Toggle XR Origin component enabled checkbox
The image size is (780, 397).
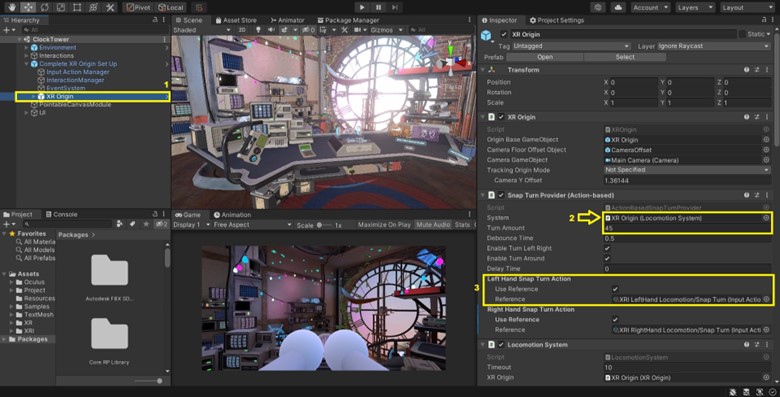point(501,117)
